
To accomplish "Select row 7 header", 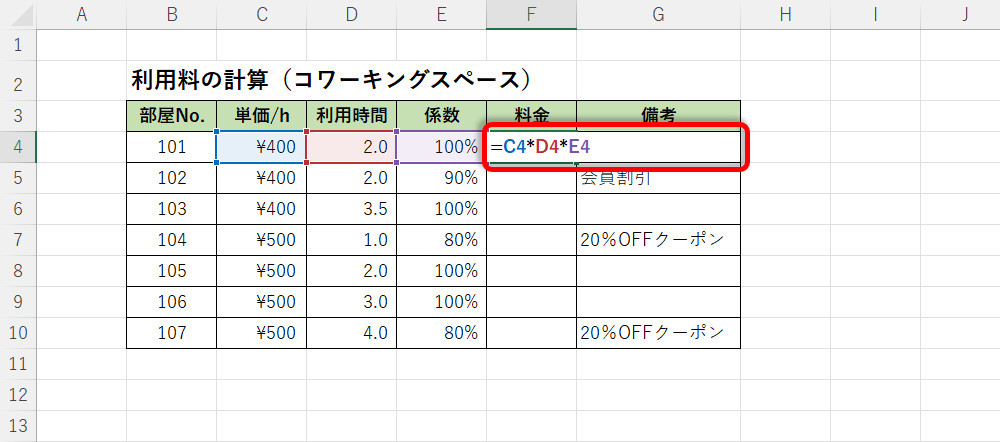I will (x=18, y=240).
